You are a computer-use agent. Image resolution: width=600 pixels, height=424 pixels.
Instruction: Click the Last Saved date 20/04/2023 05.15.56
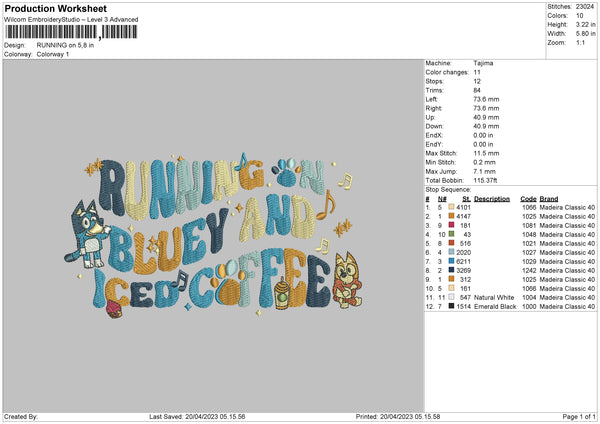click(215, 417)
